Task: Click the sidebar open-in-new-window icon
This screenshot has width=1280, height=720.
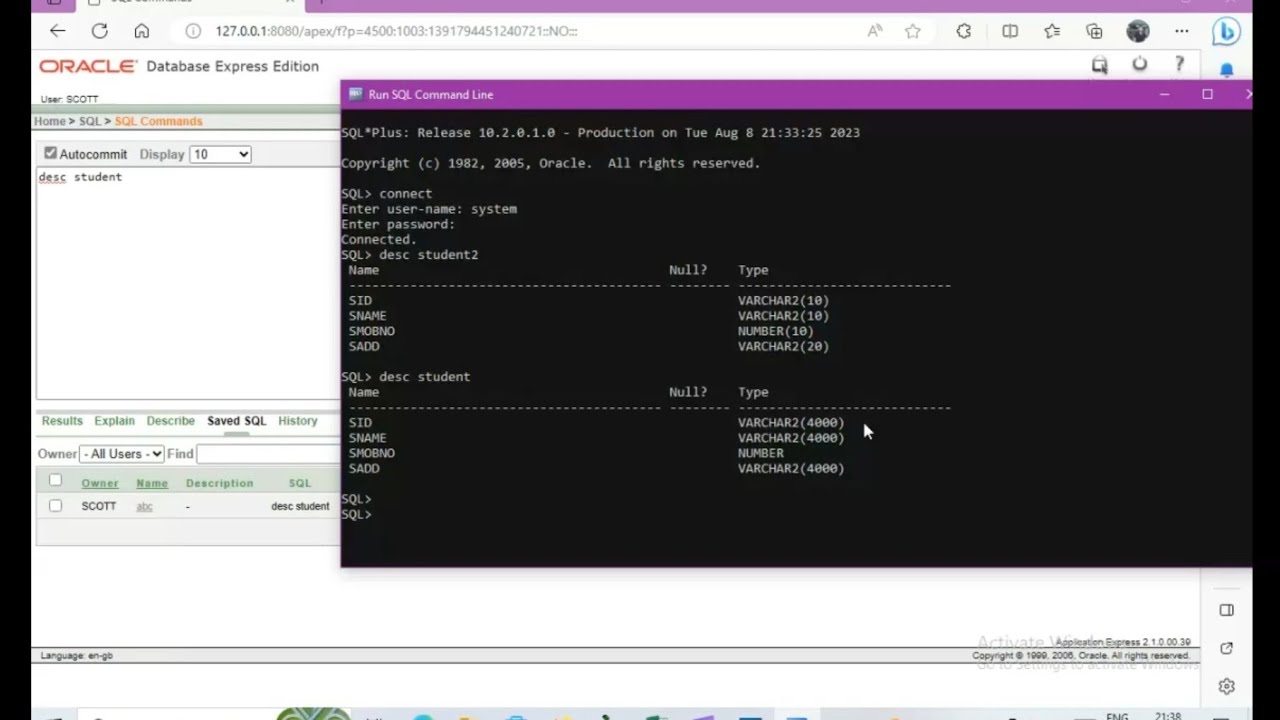Action: 1227,648
